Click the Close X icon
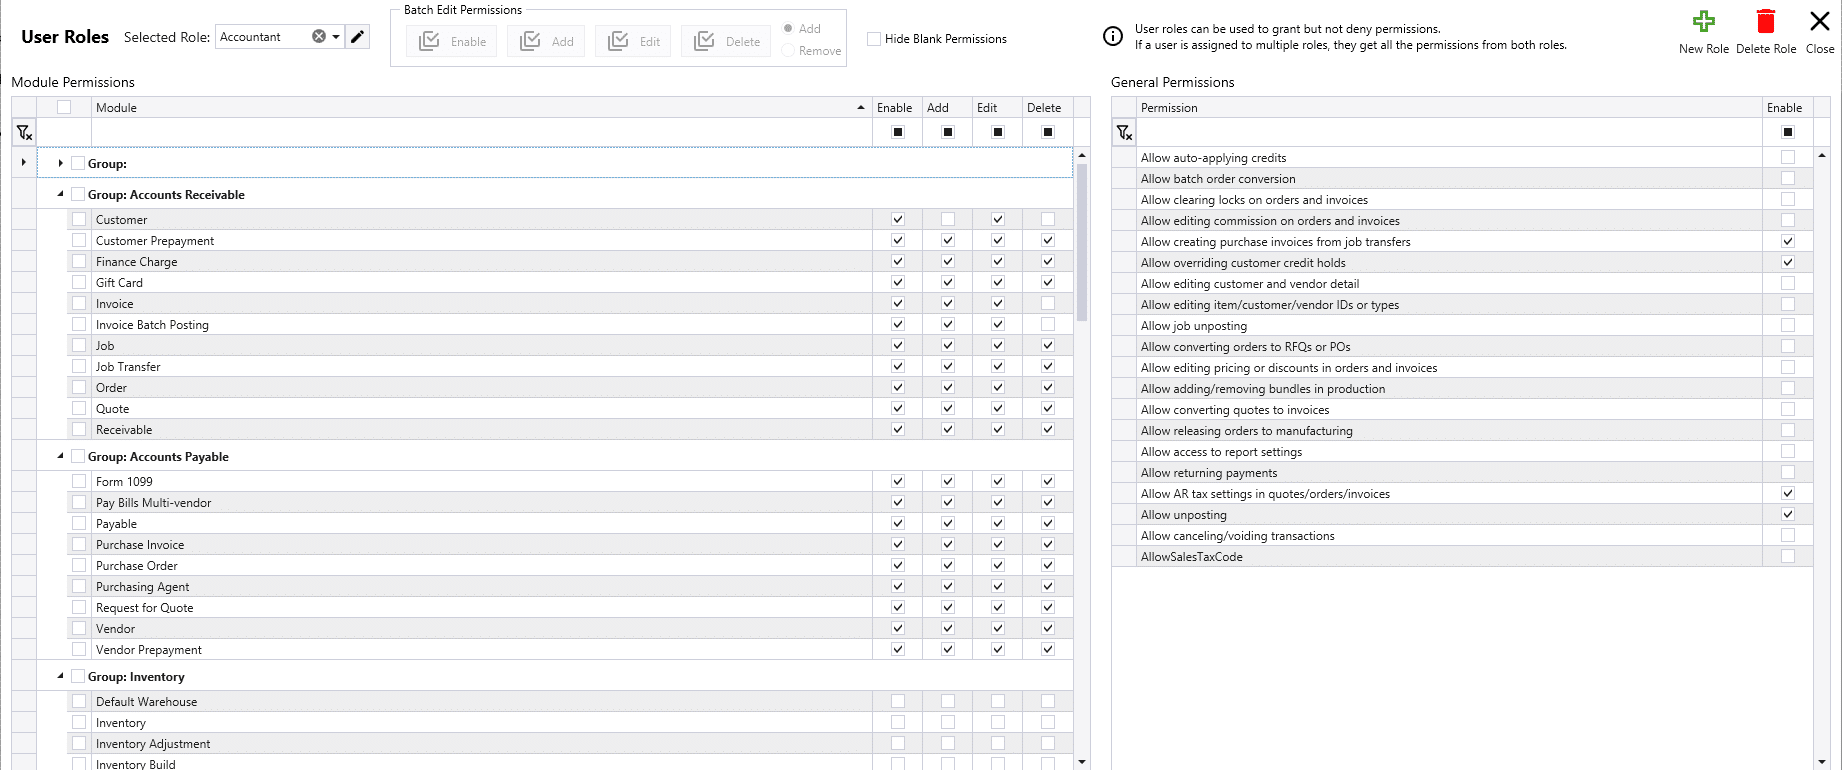 pyautogui.click(x=1819, y=22)
